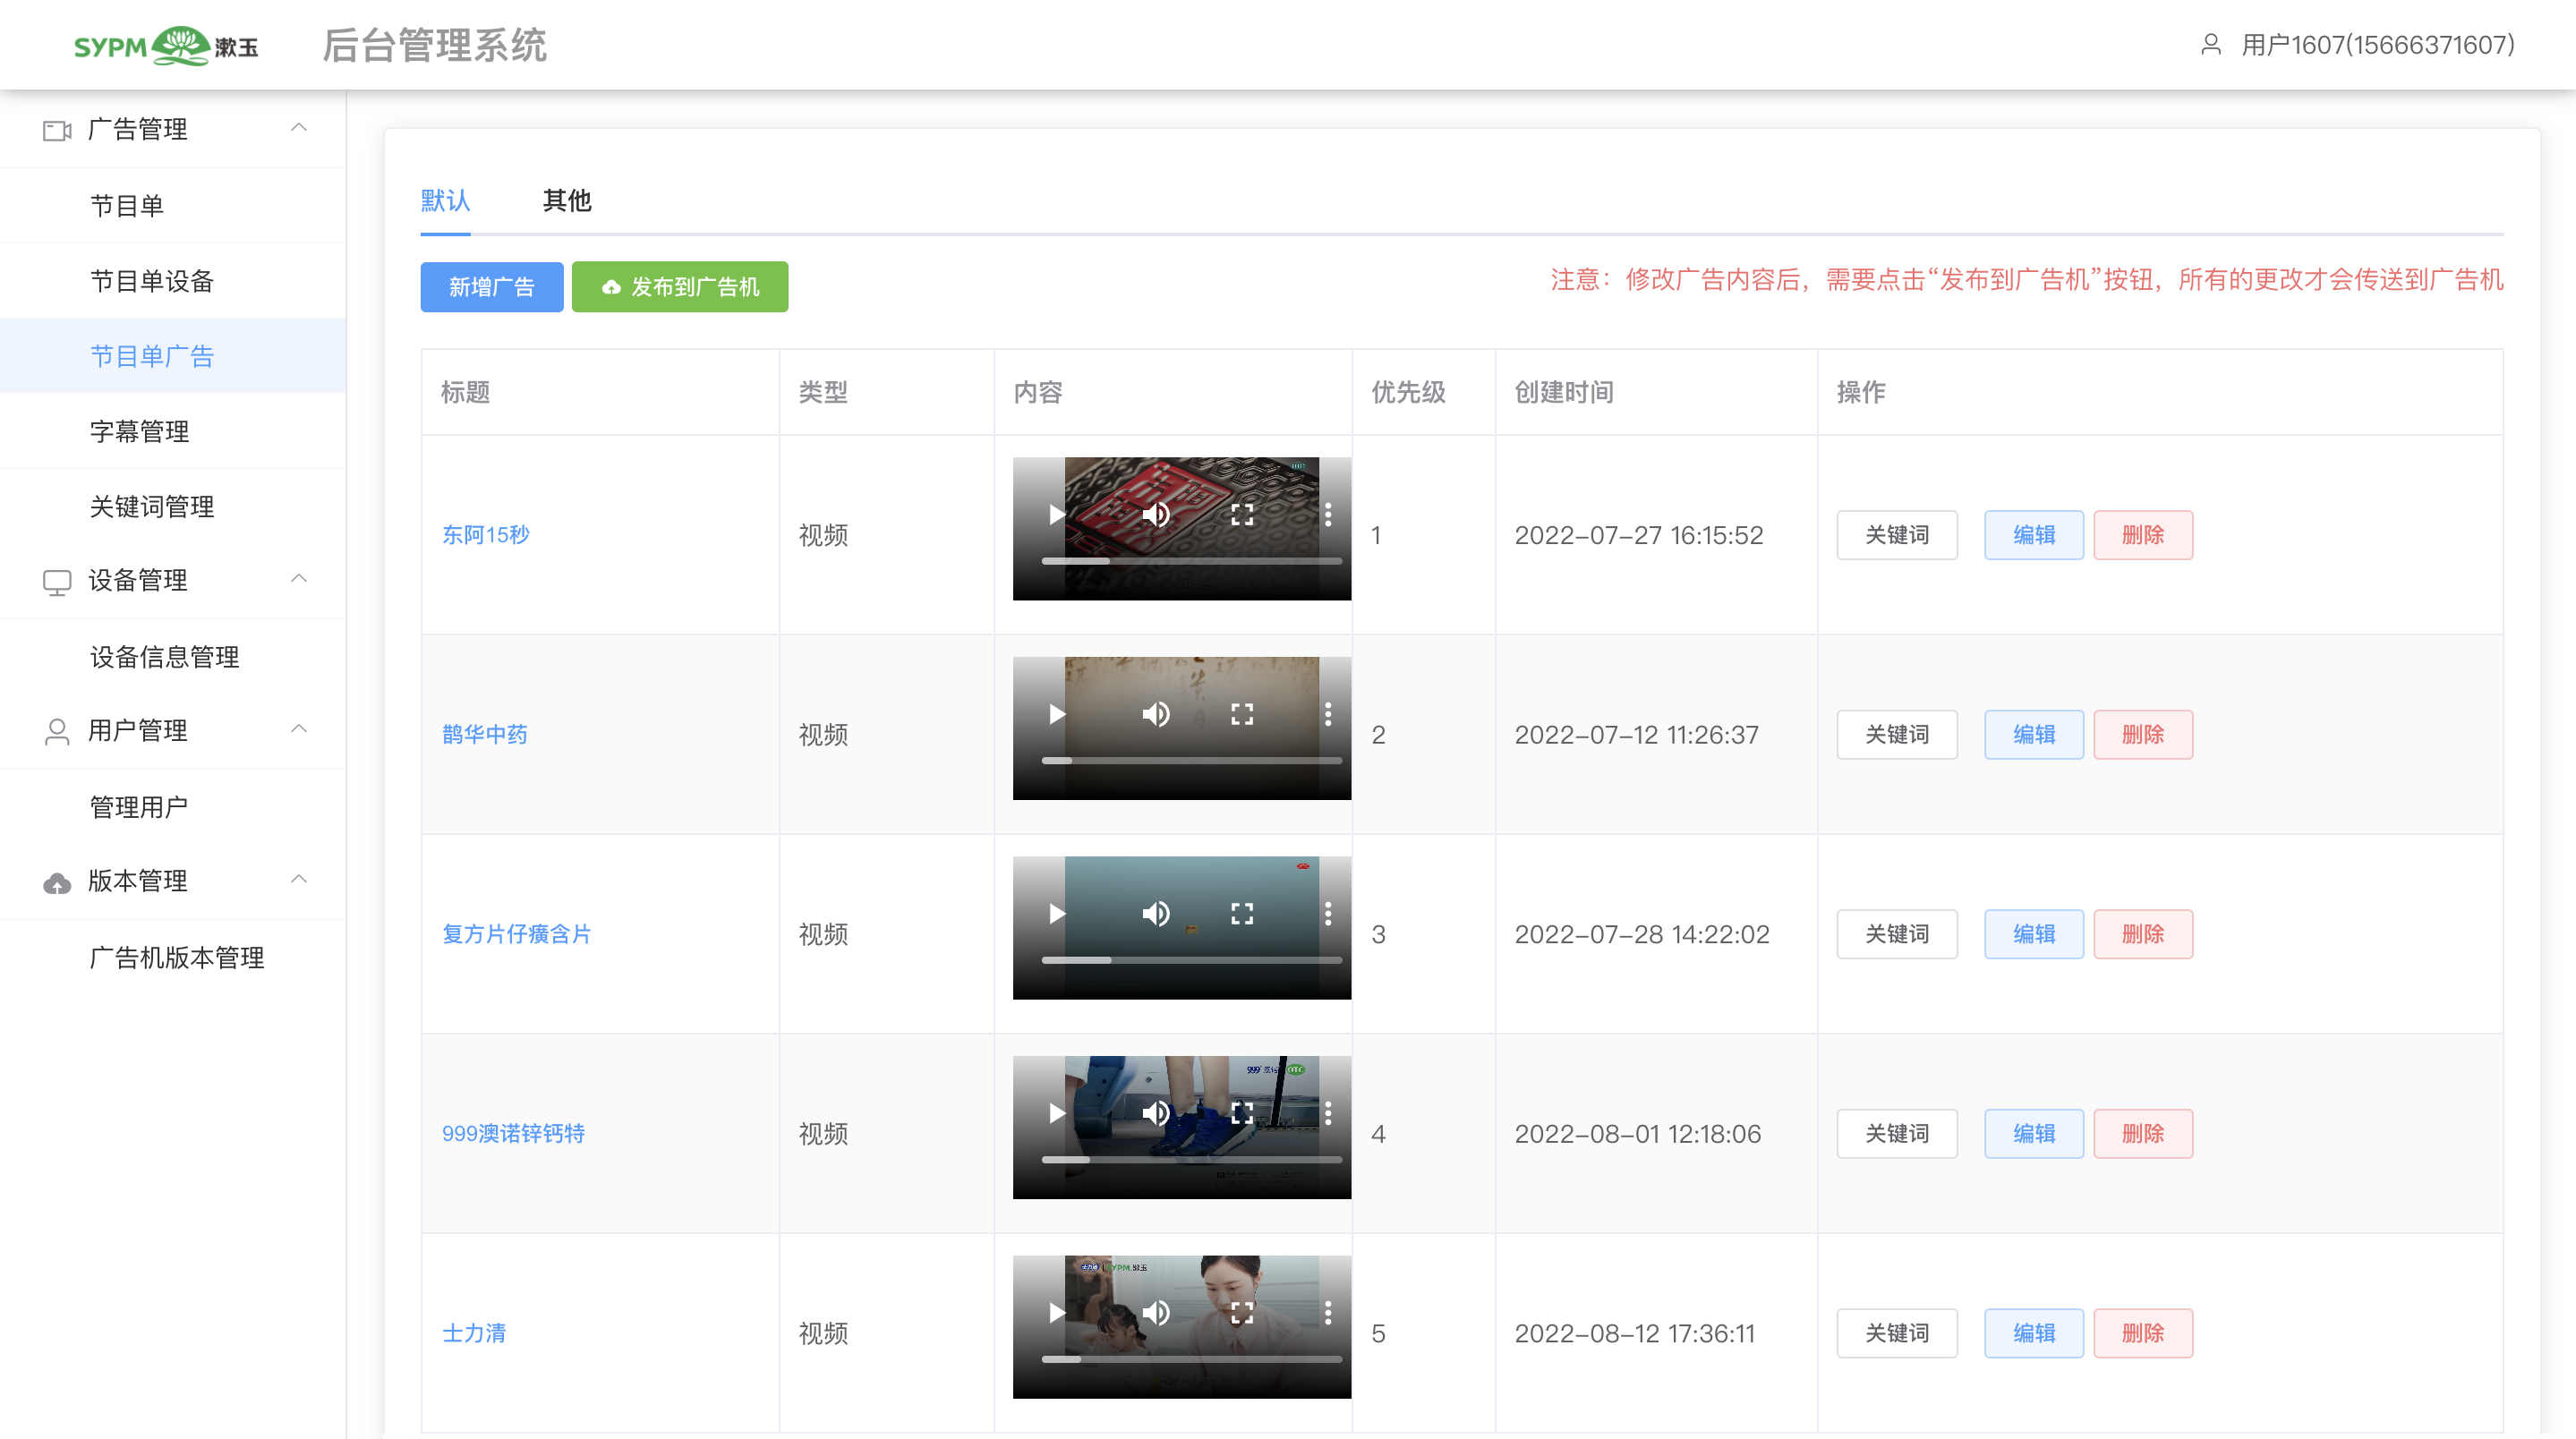Image resolution: width=2576 pixels, height=1439 pixels.
Task: Open fullscreen for 东阿15秒 video
Action: tap(1242, 515)
